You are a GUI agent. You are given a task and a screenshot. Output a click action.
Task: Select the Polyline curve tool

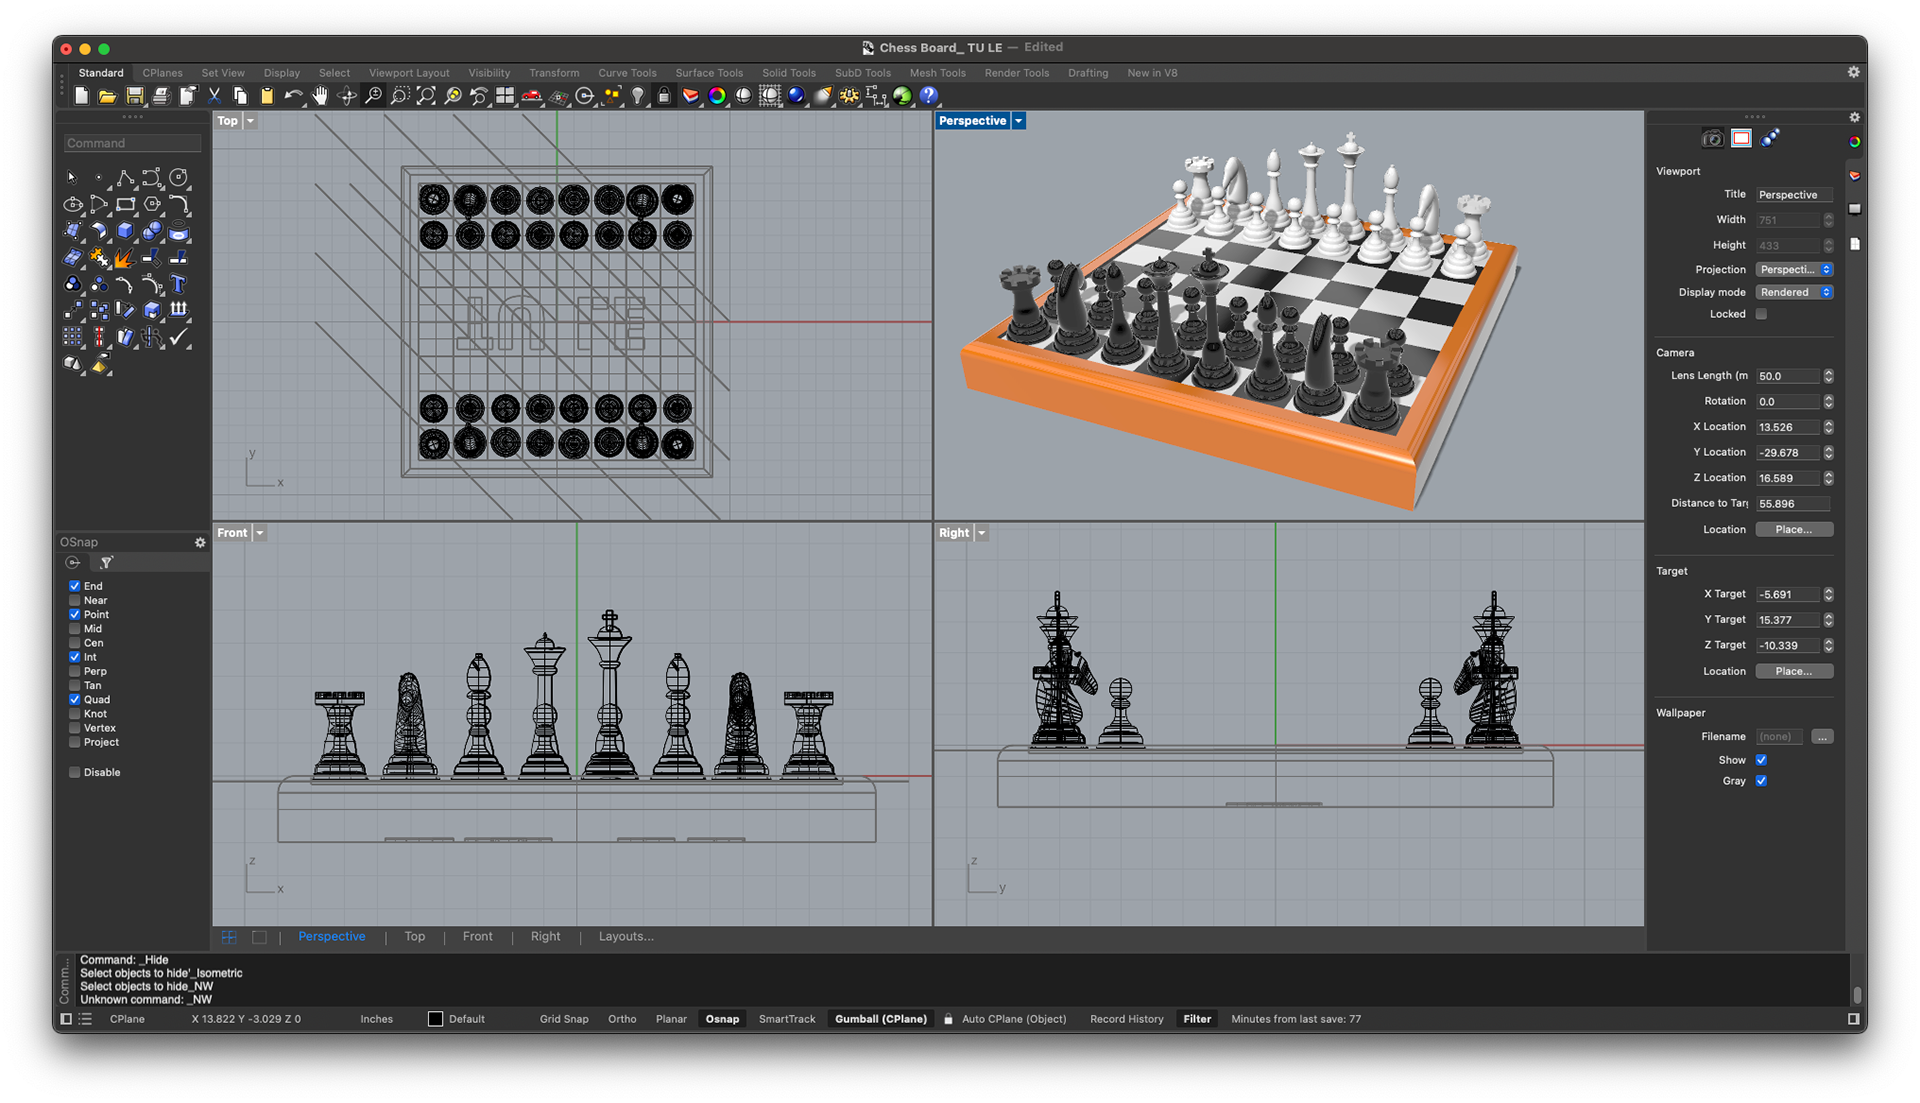[125, 178]
